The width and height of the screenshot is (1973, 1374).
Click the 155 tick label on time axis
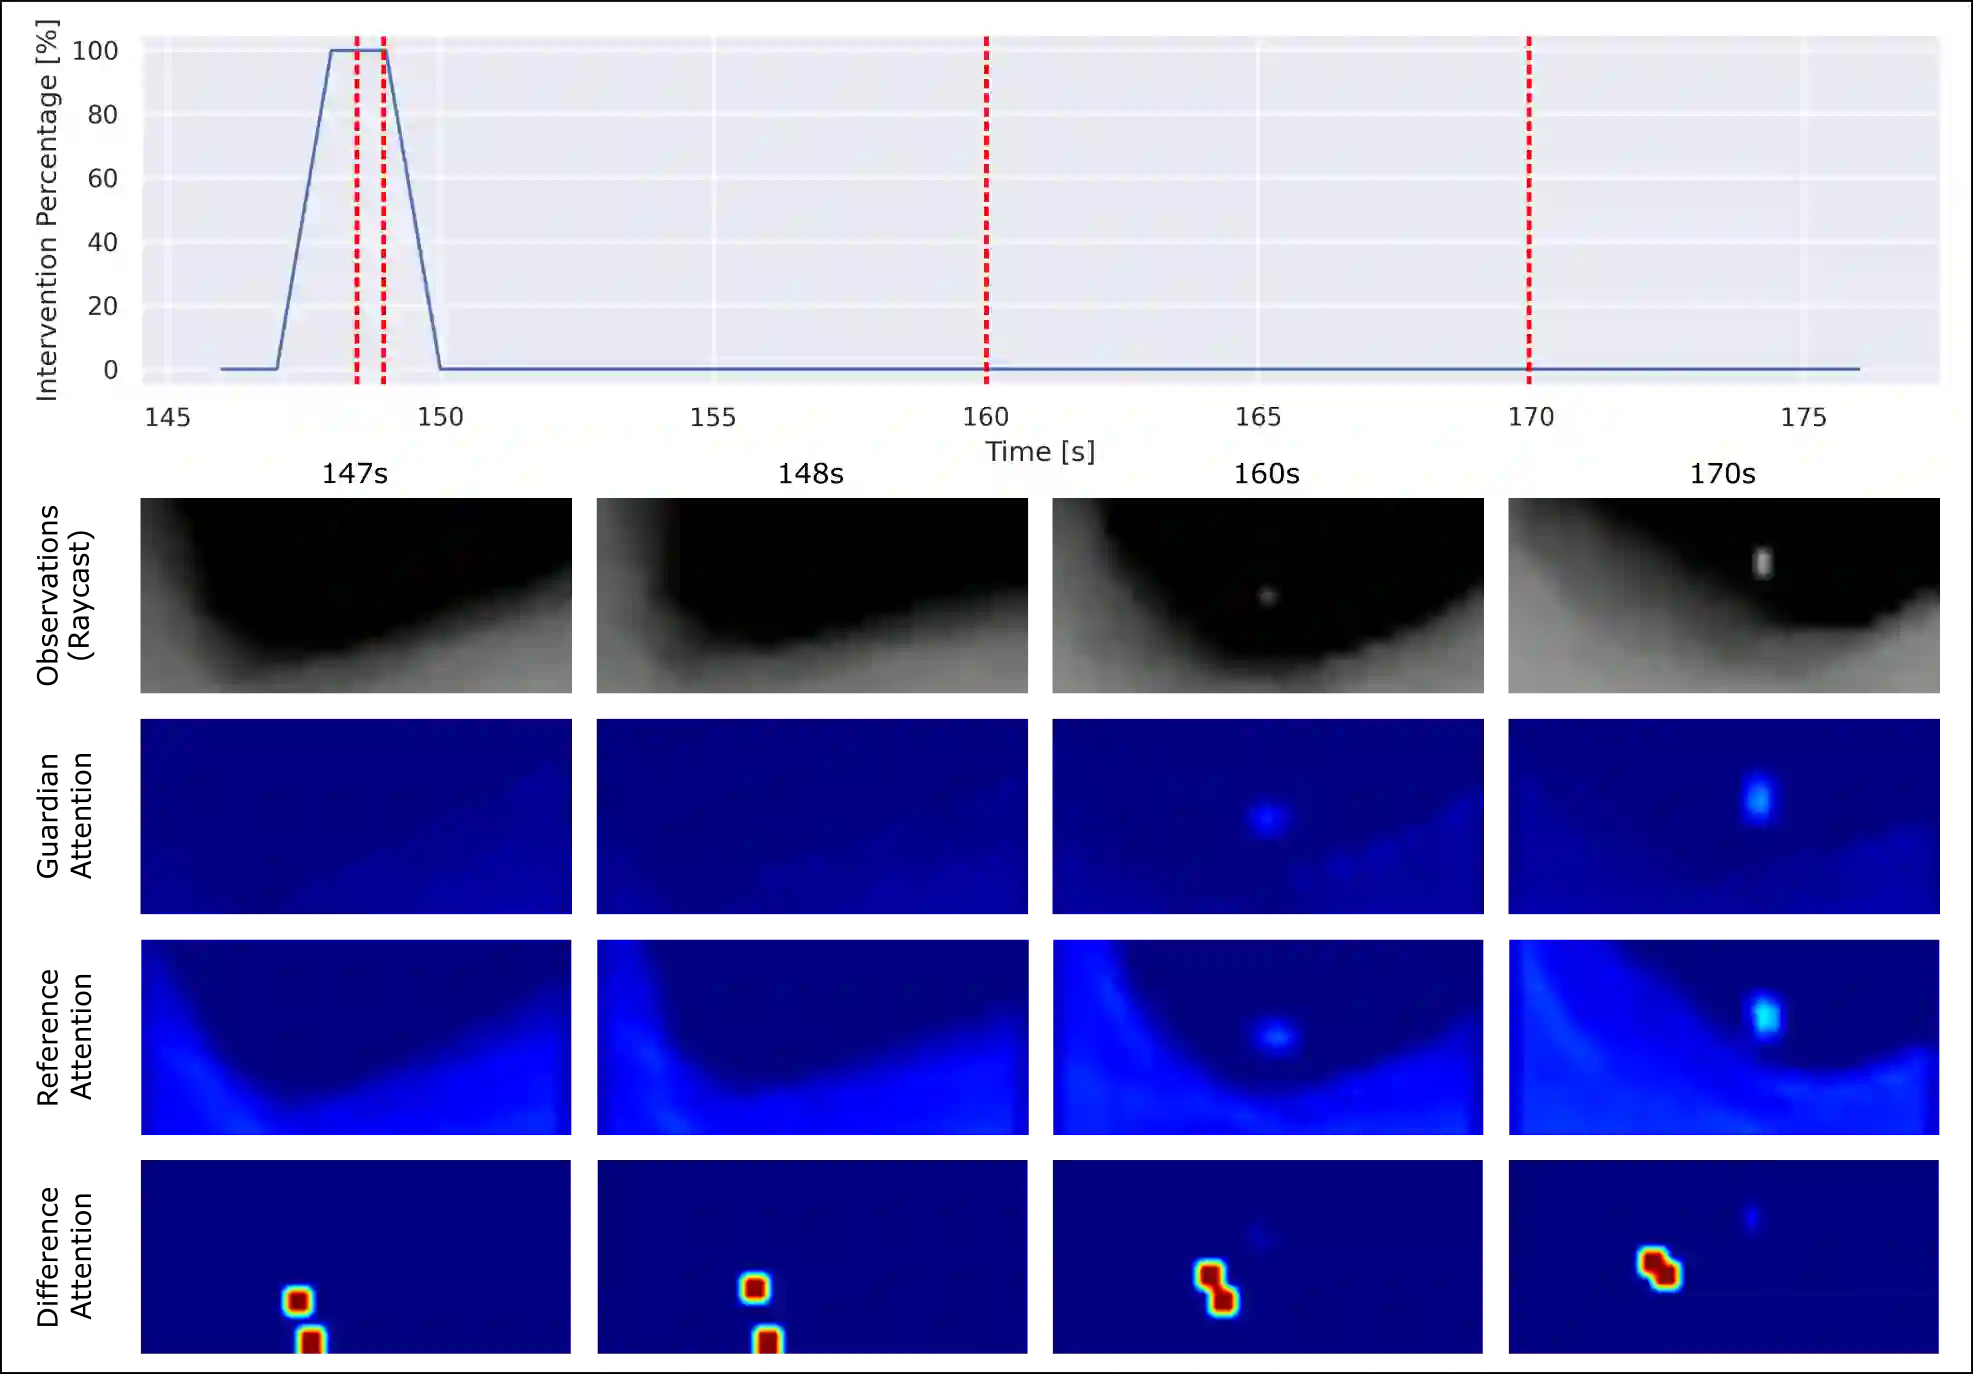coord(712,417)
